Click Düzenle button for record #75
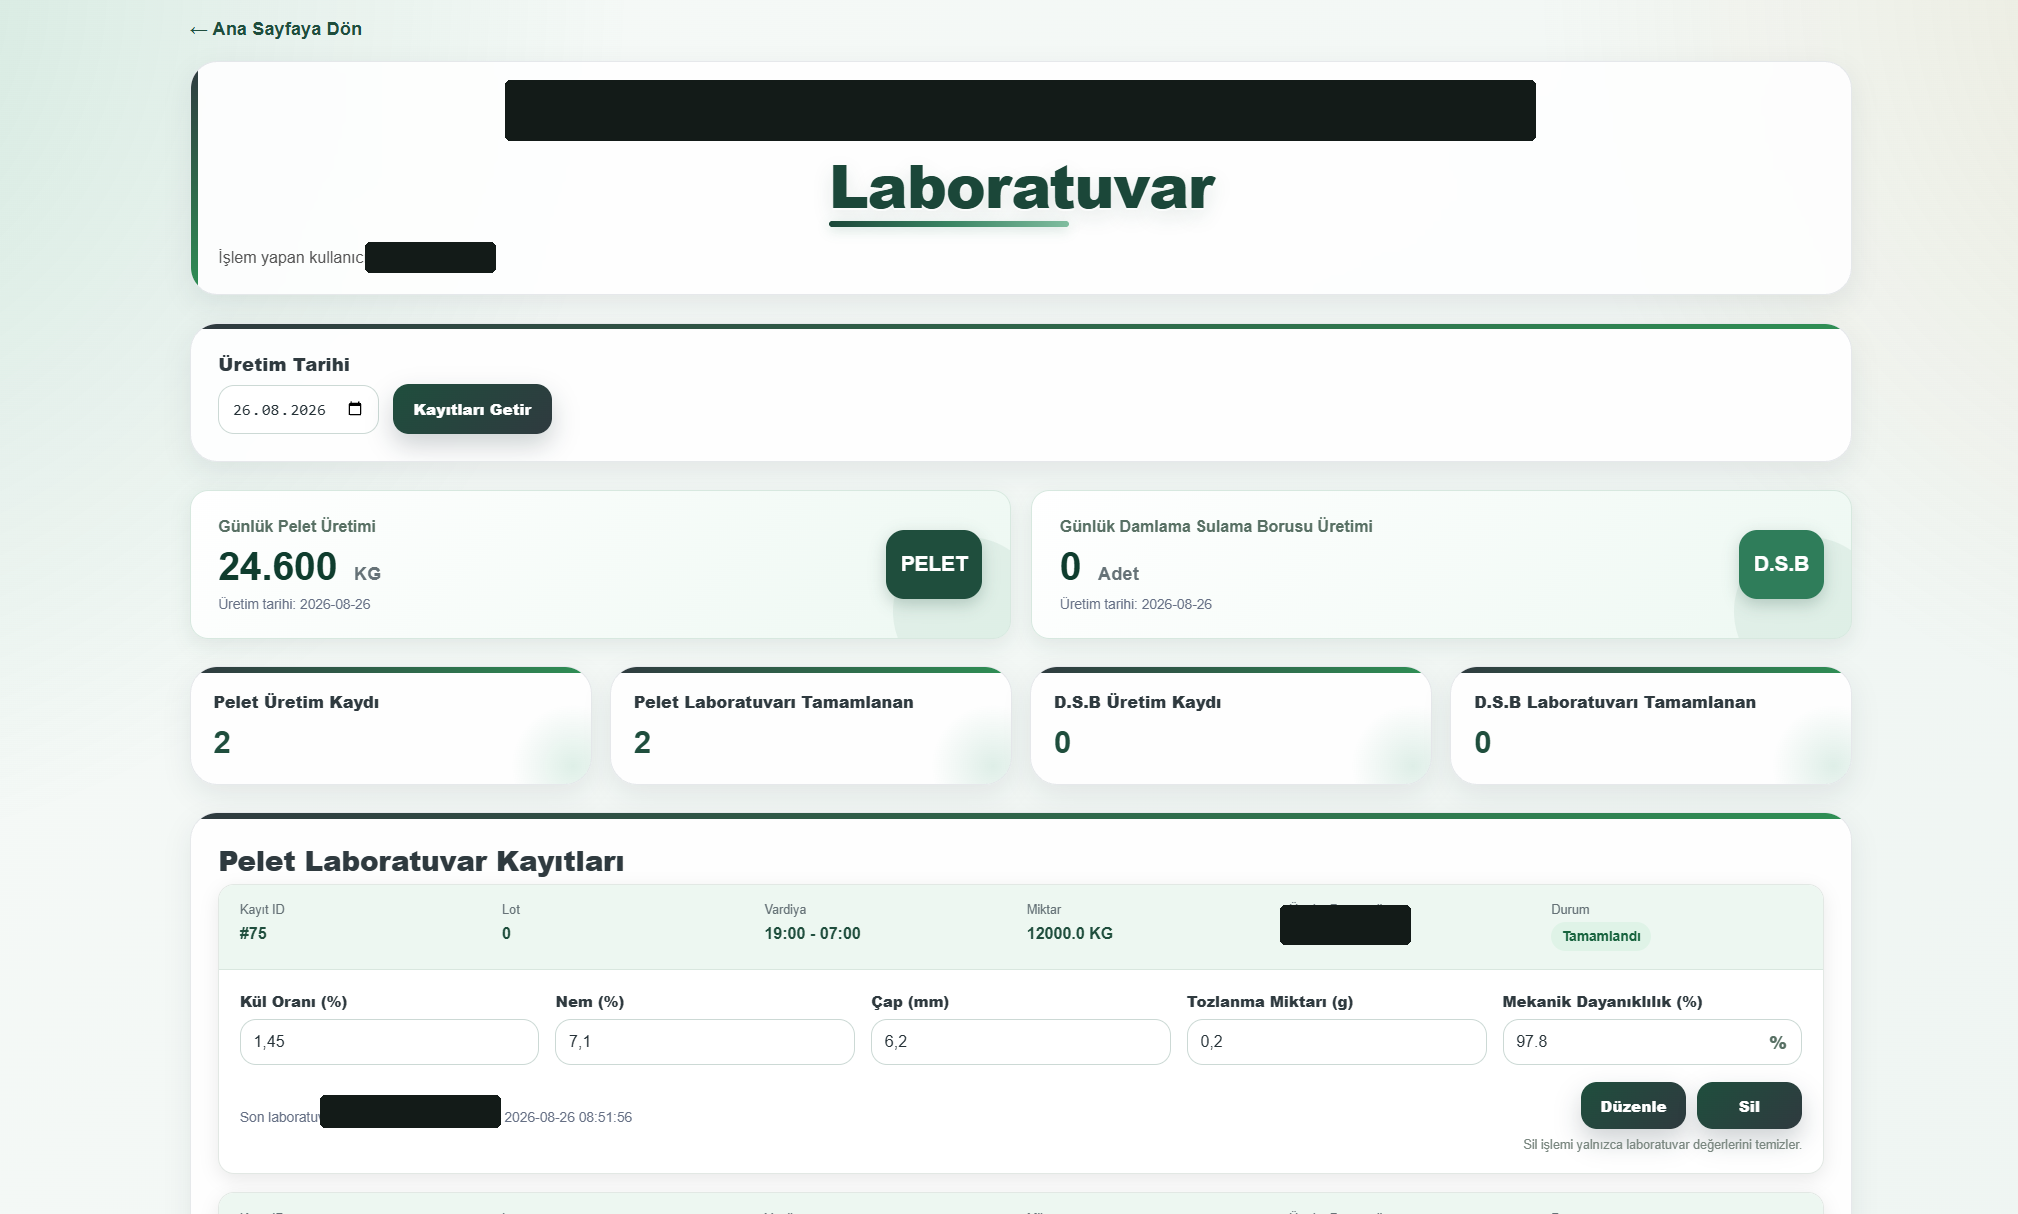The height and width of the screenshot is (1214, 2018). (1633, 1106)
